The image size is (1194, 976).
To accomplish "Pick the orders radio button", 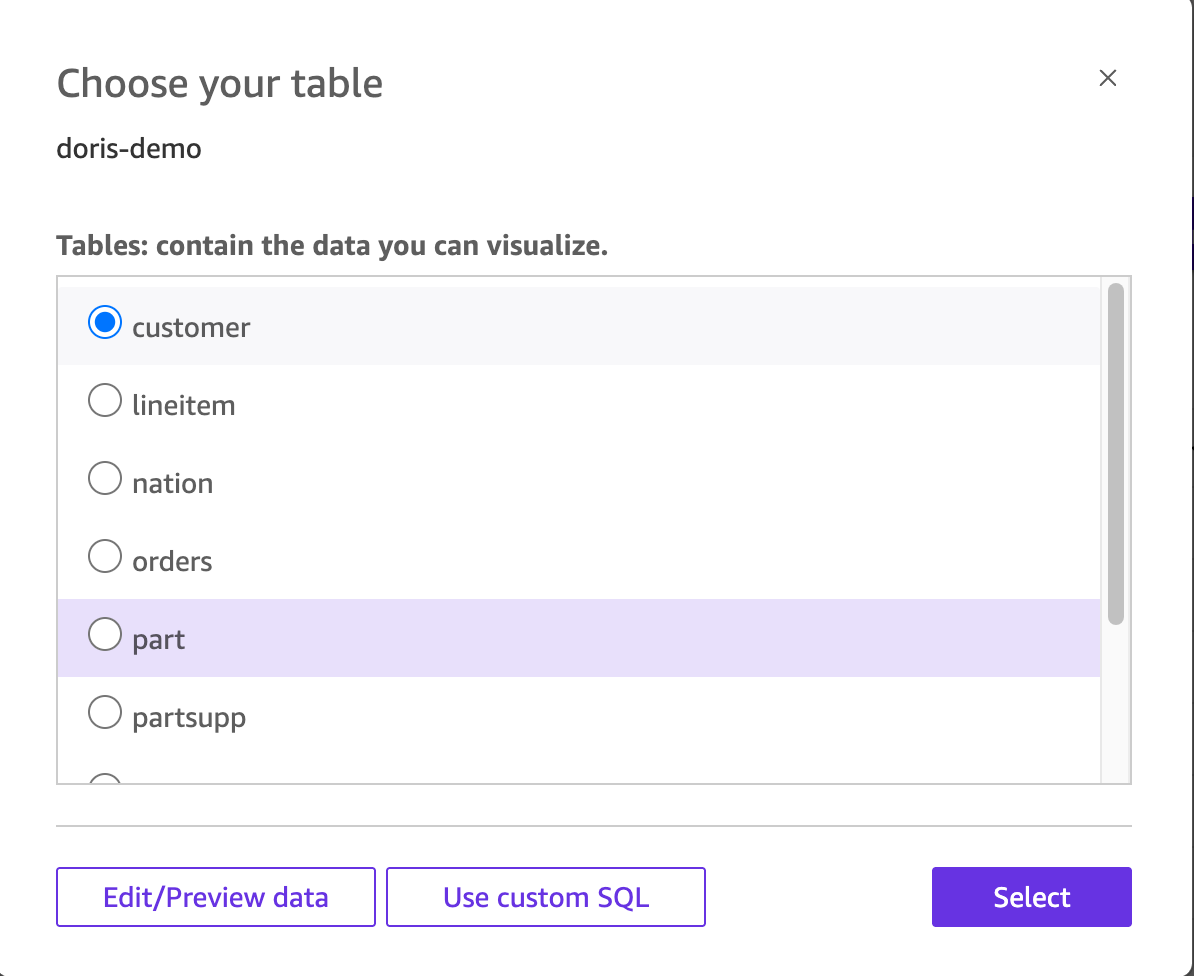I will pyautogui.click(x=105, y=557).
